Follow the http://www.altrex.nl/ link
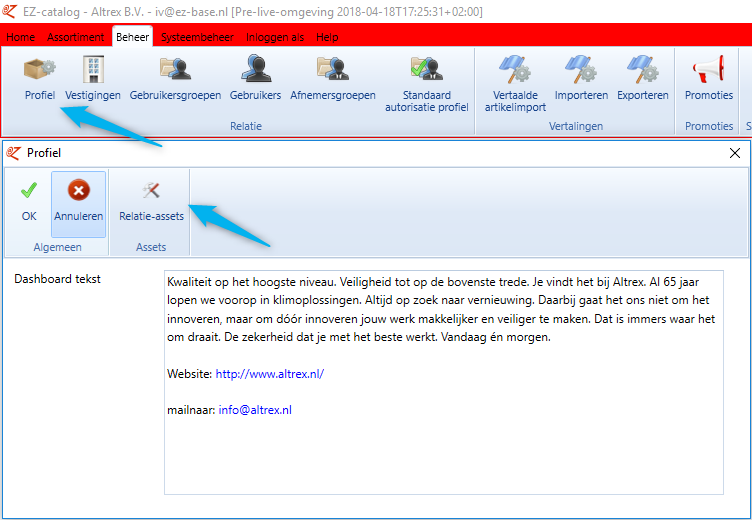 pyautogui.click(x=270, y=374)
